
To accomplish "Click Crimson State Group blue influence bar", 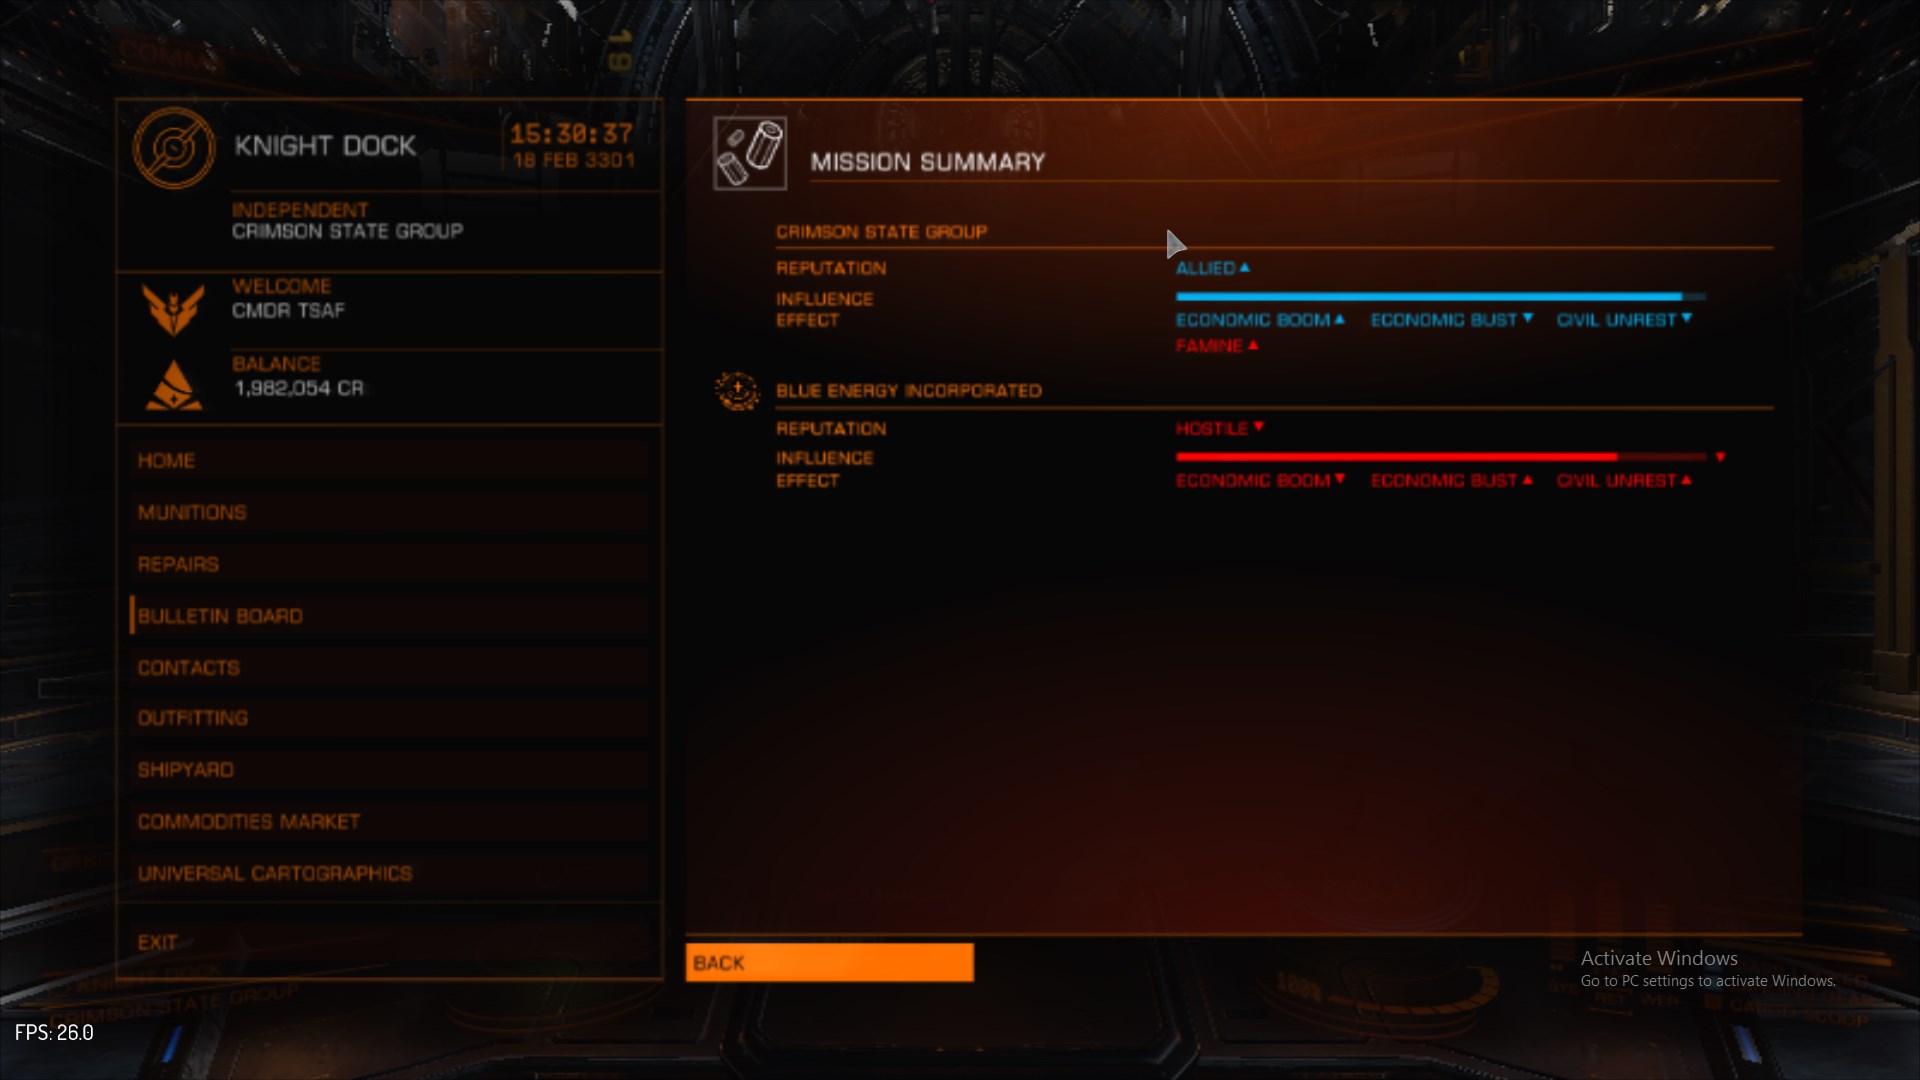I will tap(1441, 297).
